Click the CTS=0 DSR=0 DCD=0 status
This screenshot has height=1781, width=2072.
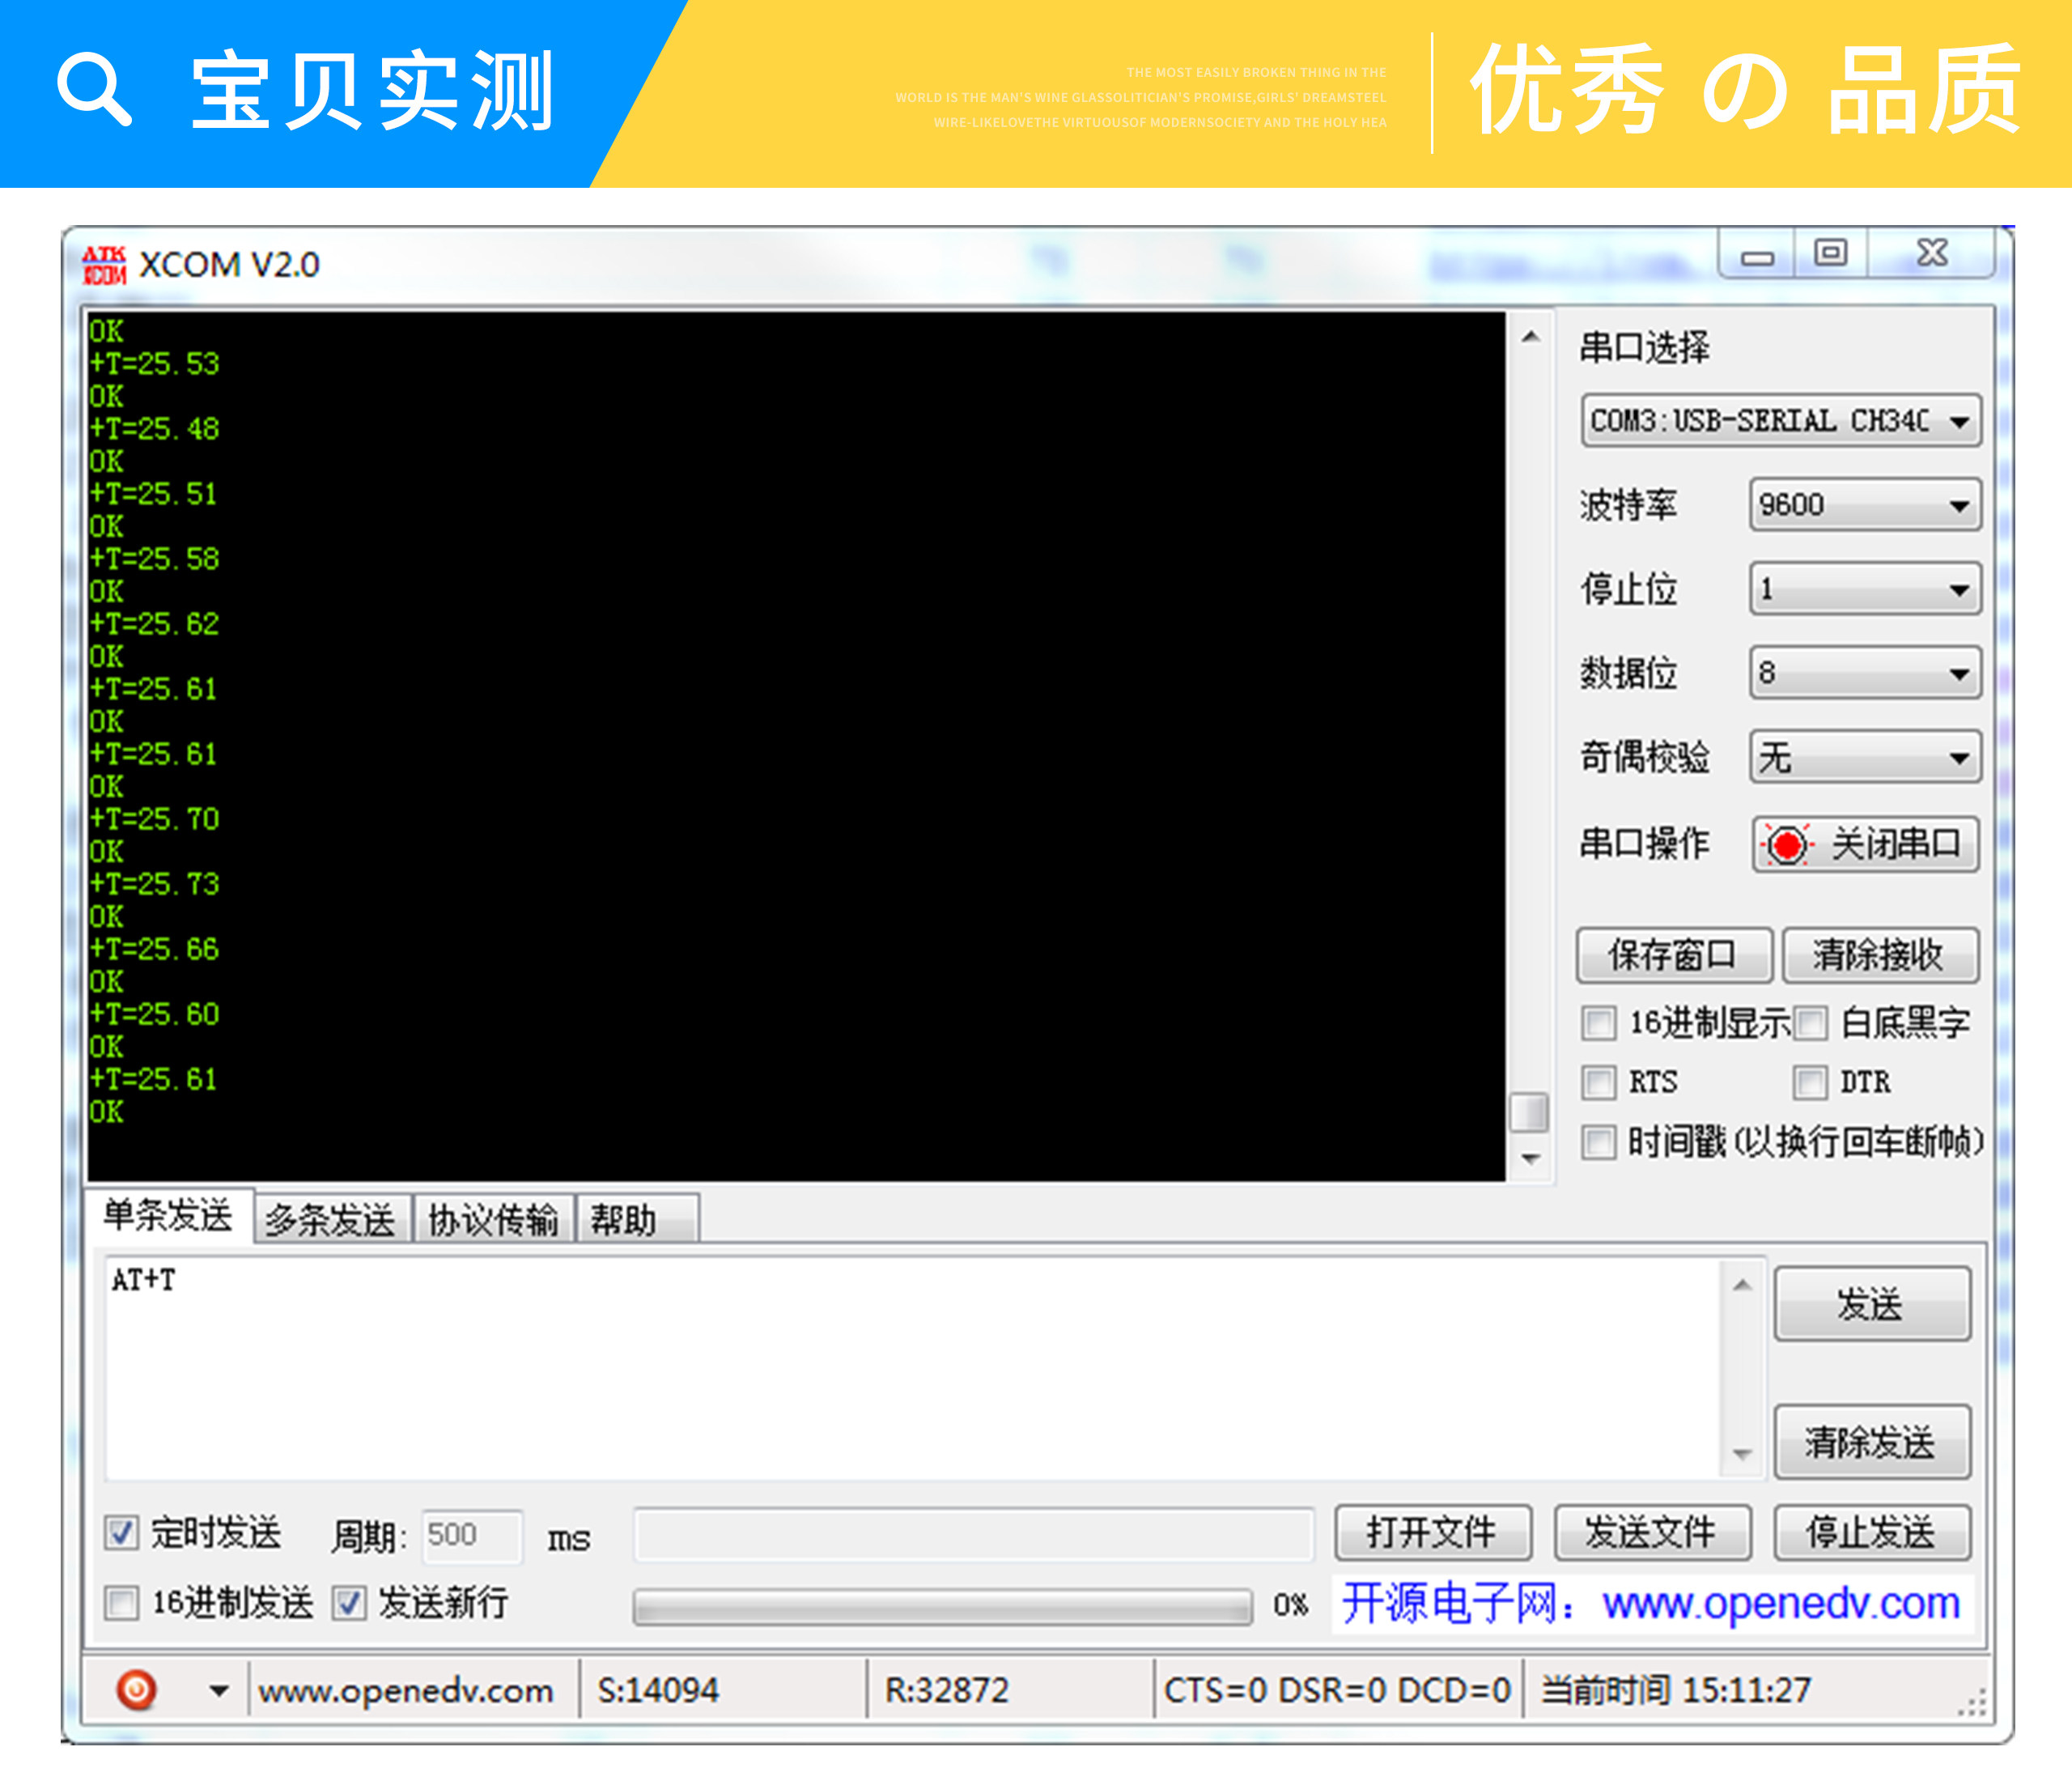[1337, 1690]
